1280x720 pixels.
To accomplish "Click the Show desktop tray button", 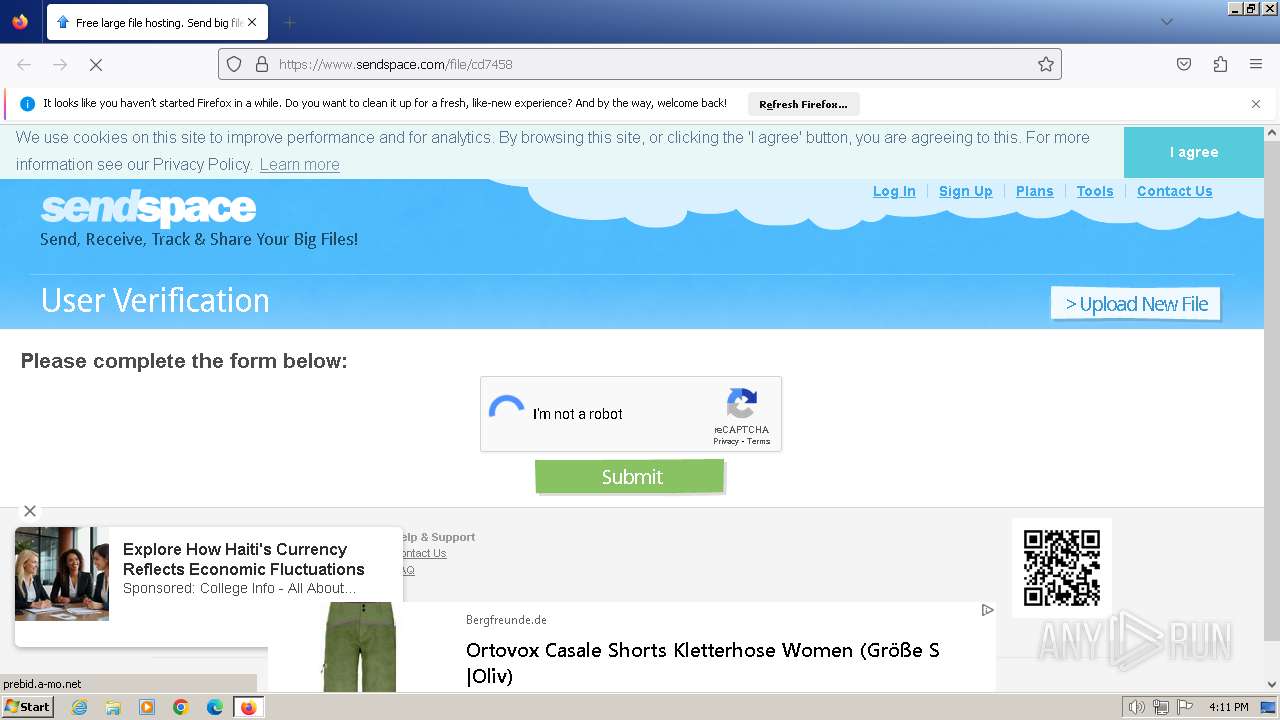I will [x=1268, y=707].
